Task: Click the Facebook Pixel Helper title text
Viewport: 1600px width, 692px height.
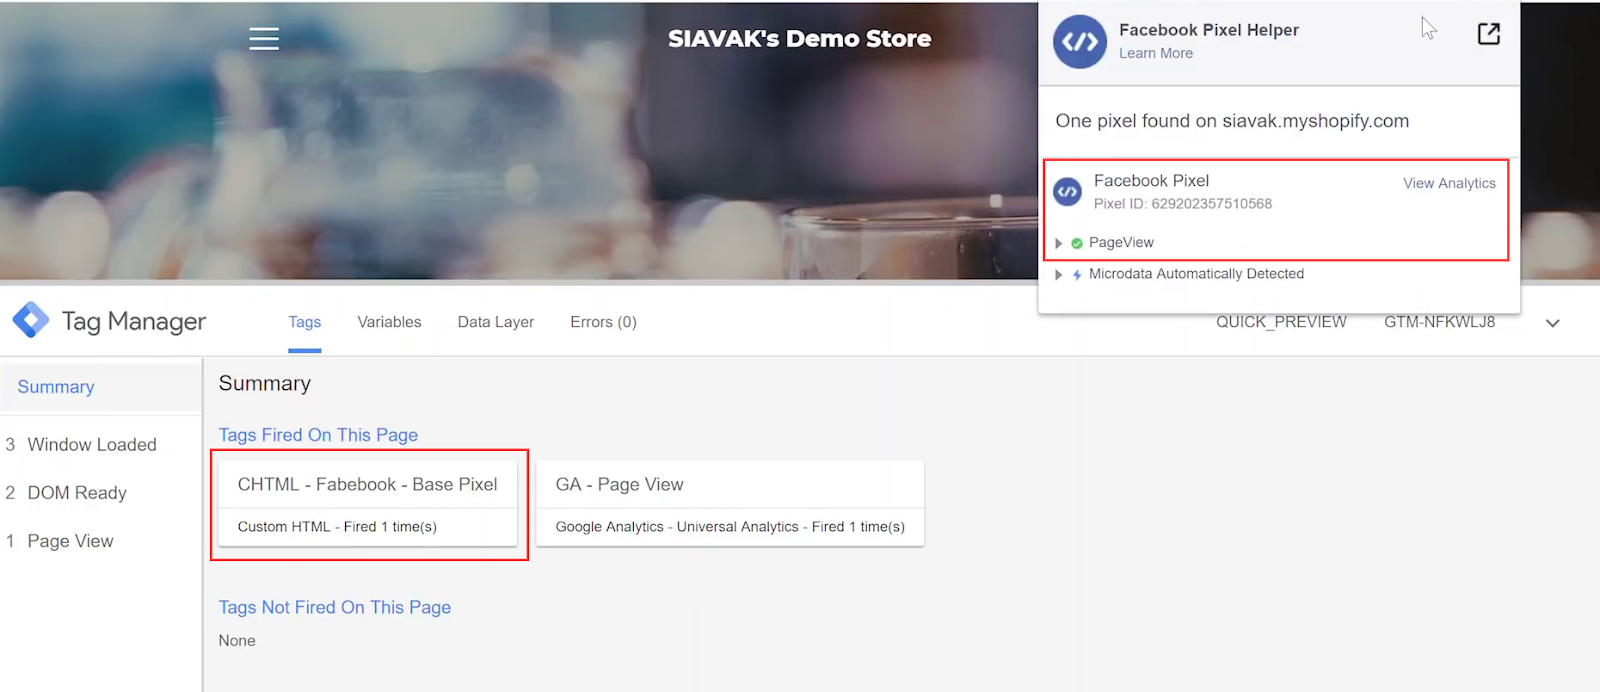Action: [1209, 30]
